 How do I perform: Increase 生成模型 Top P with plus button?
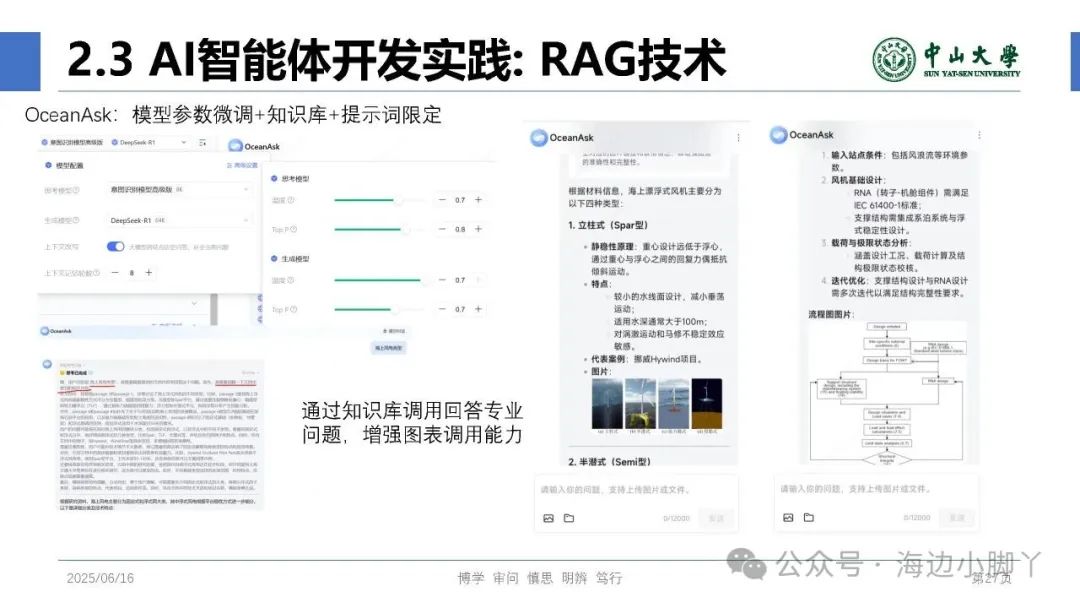478,309
